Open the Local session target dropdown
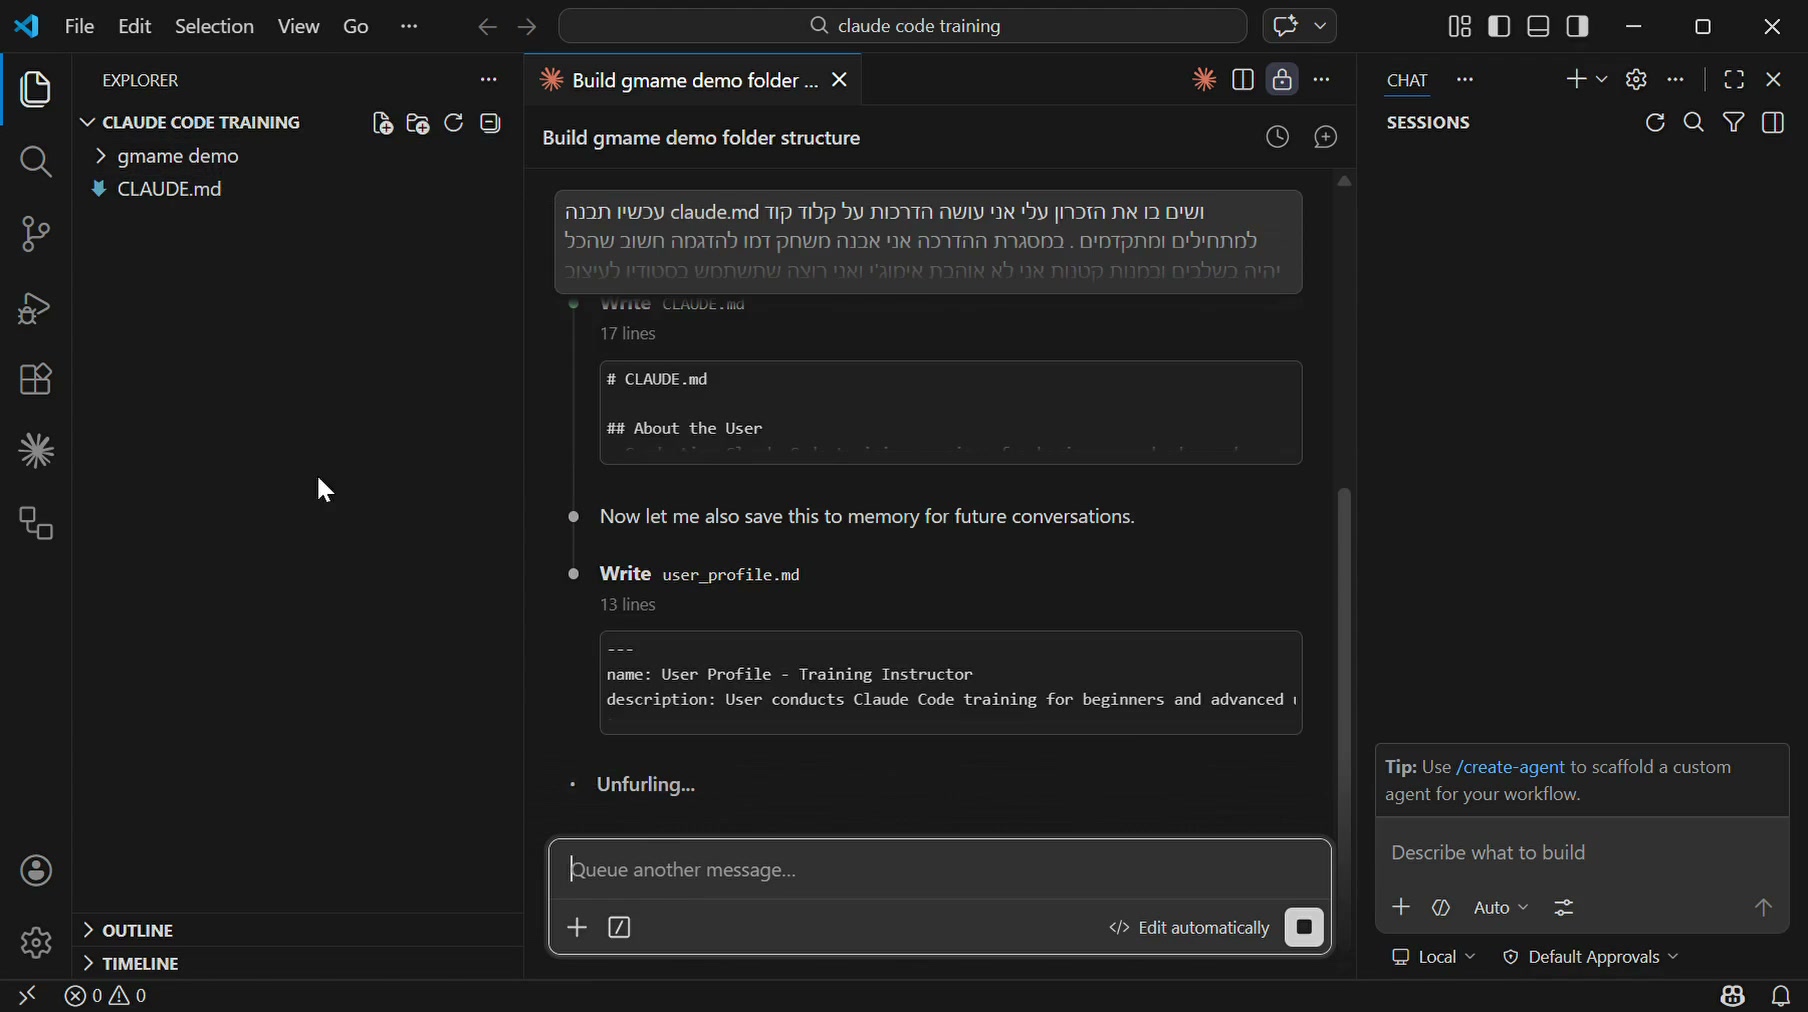The width and height of the screenshot is (1808, 1012). point(1434,957)
